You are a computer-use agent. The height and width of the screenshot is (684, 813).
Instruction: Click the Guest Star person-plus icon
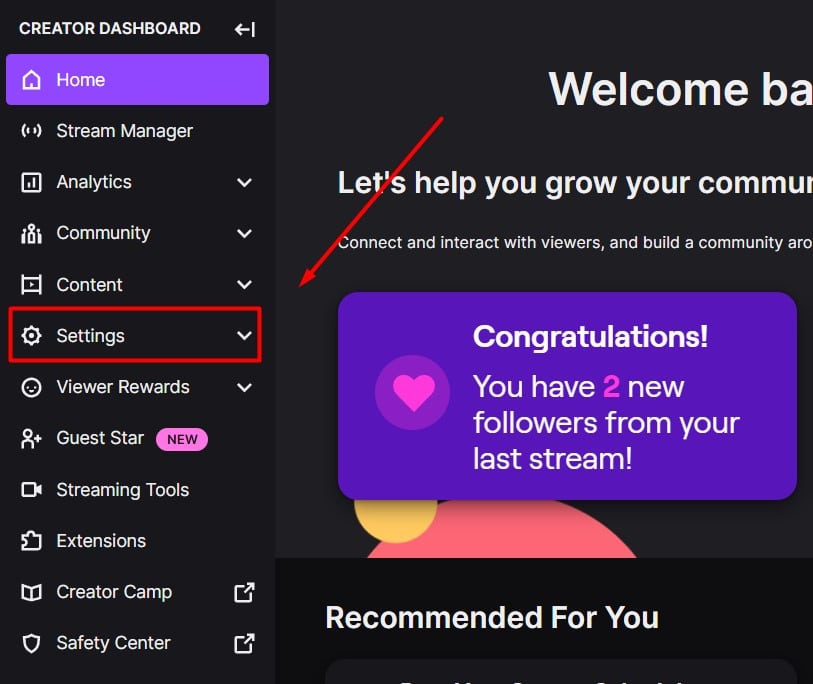pos(31,438)
